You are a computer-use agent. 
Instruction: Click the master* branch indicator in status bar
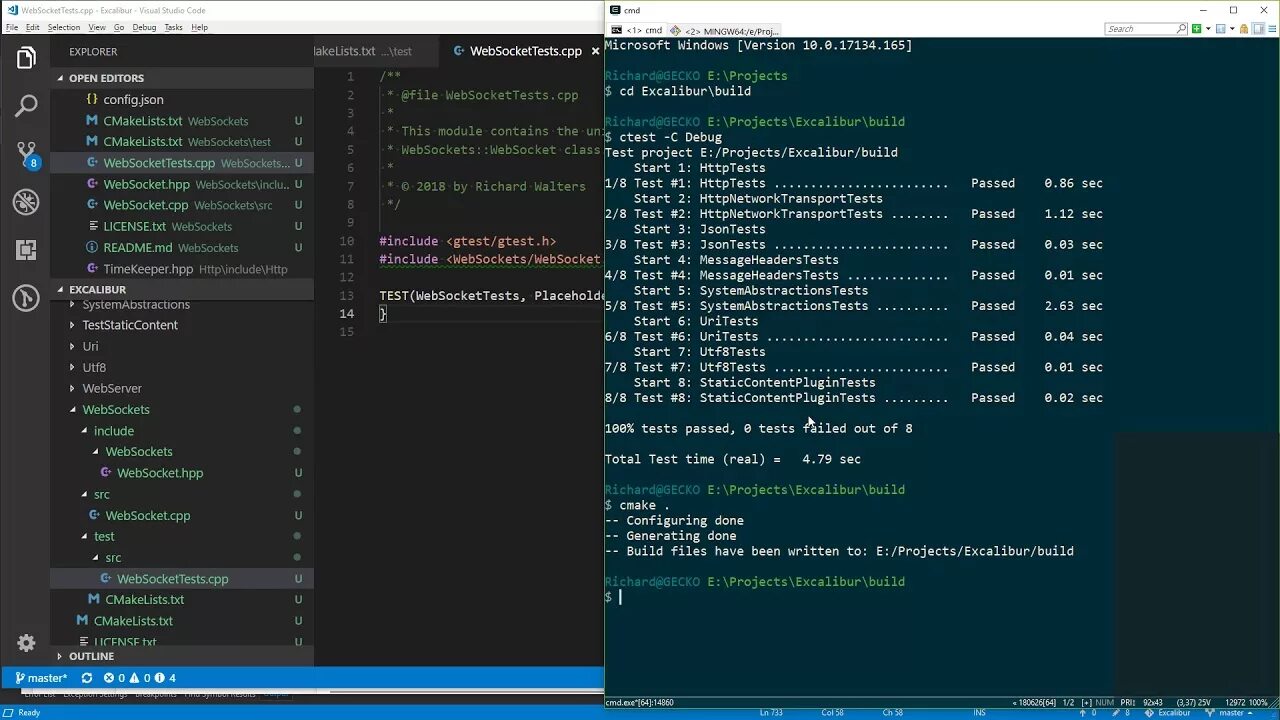click(x=42, y=678)
